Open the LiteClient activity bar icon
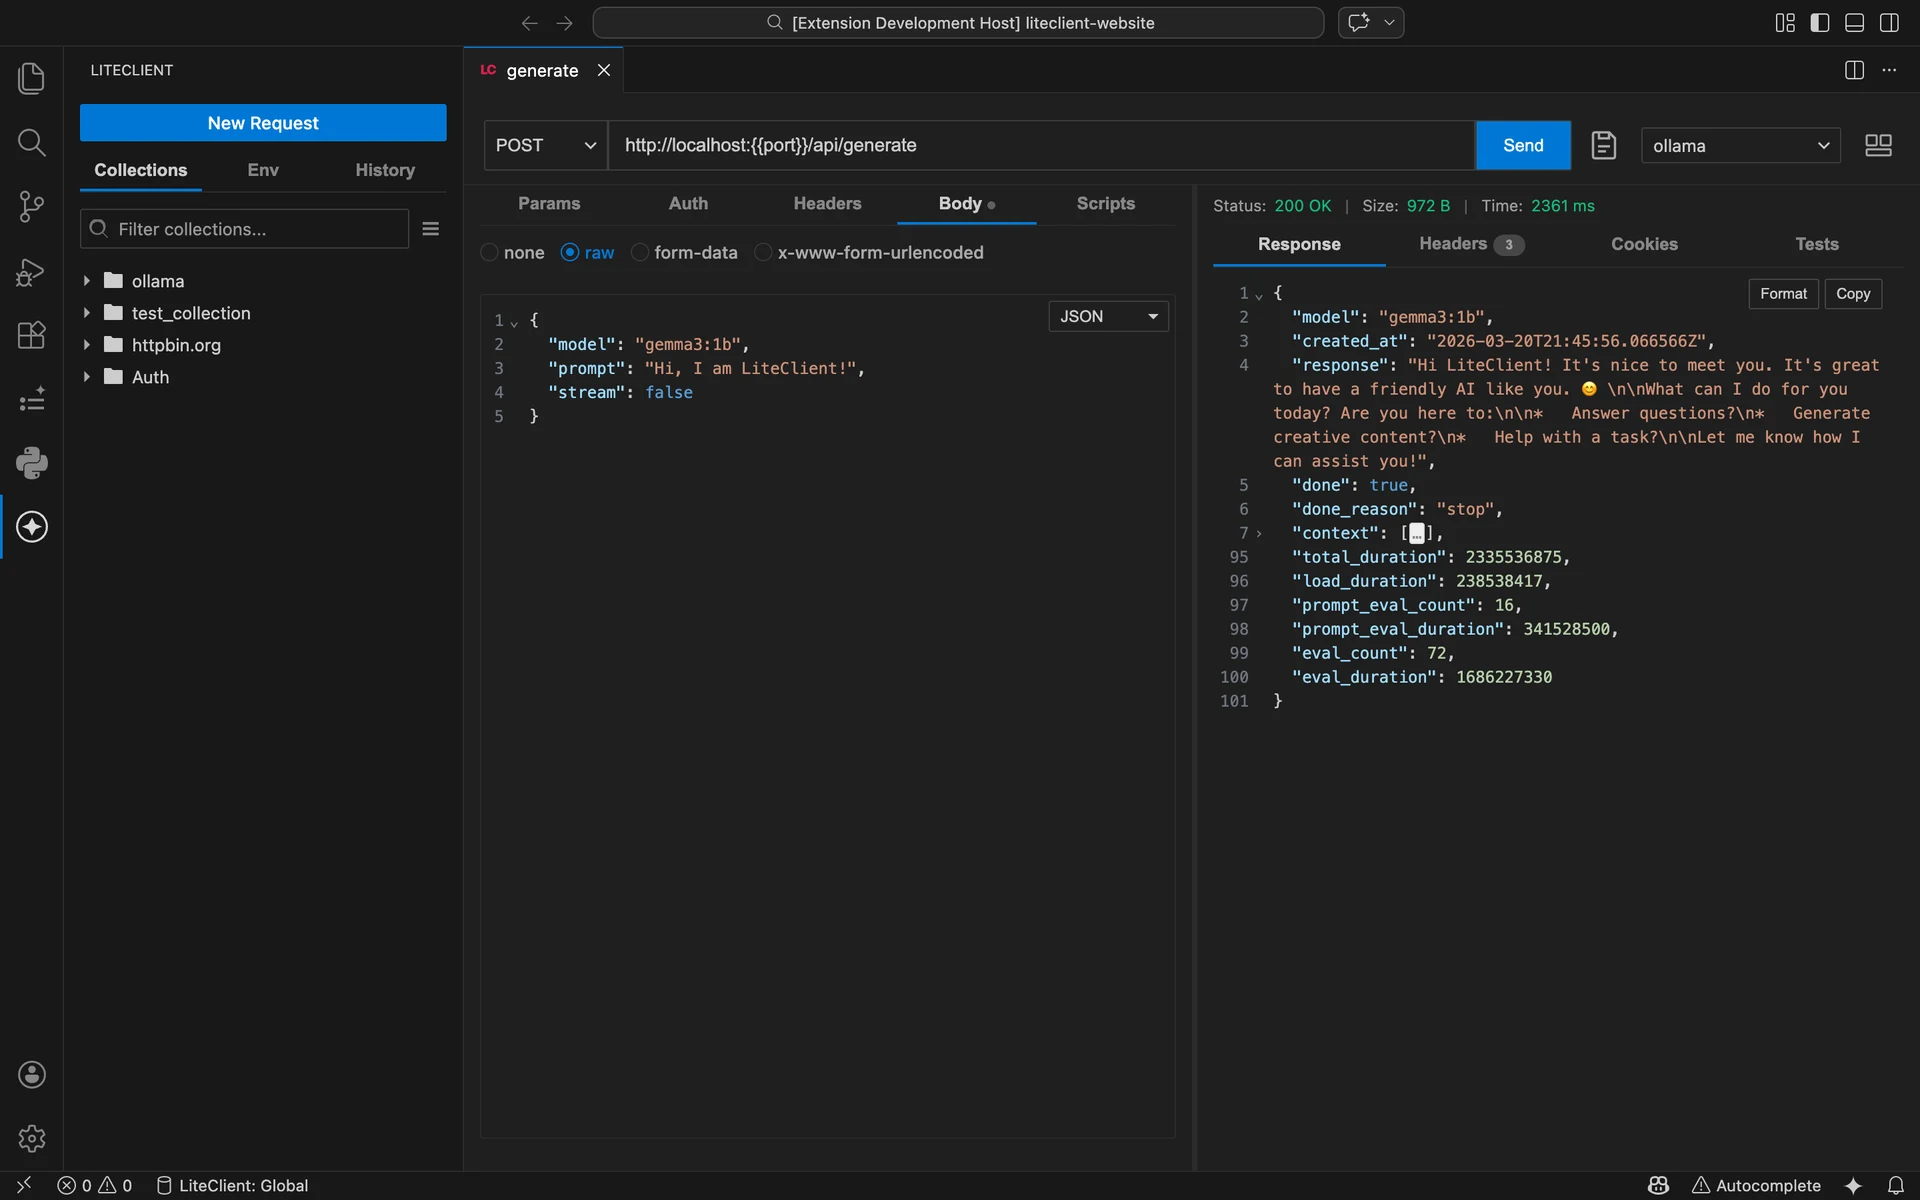The width and height of the screenshot is (1920, 1200). coord(31,527)
